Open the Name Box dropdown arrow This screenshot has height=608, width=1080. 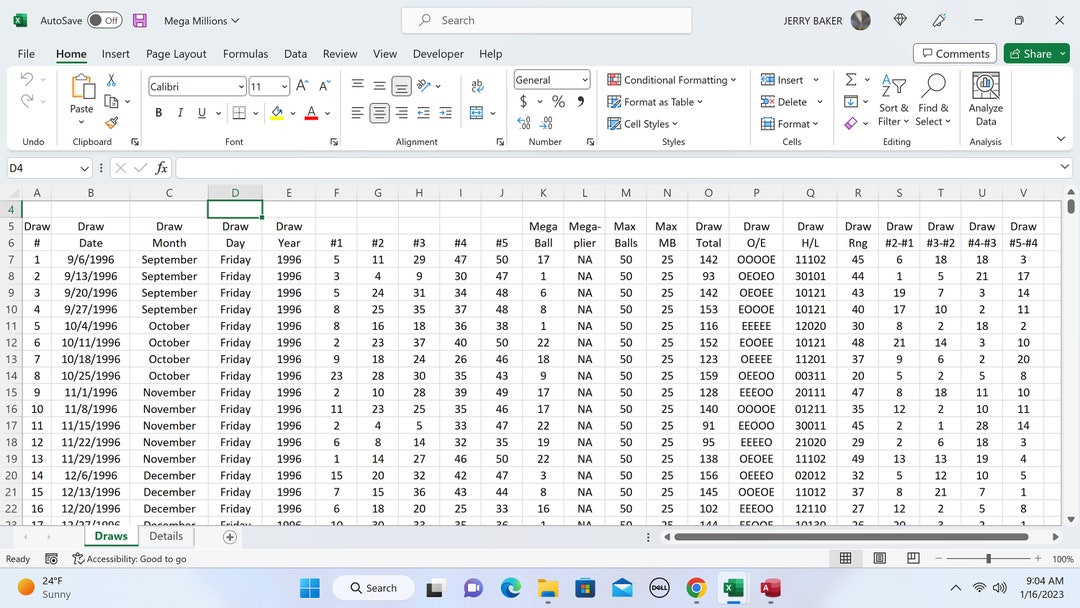[x=84, y=168]
